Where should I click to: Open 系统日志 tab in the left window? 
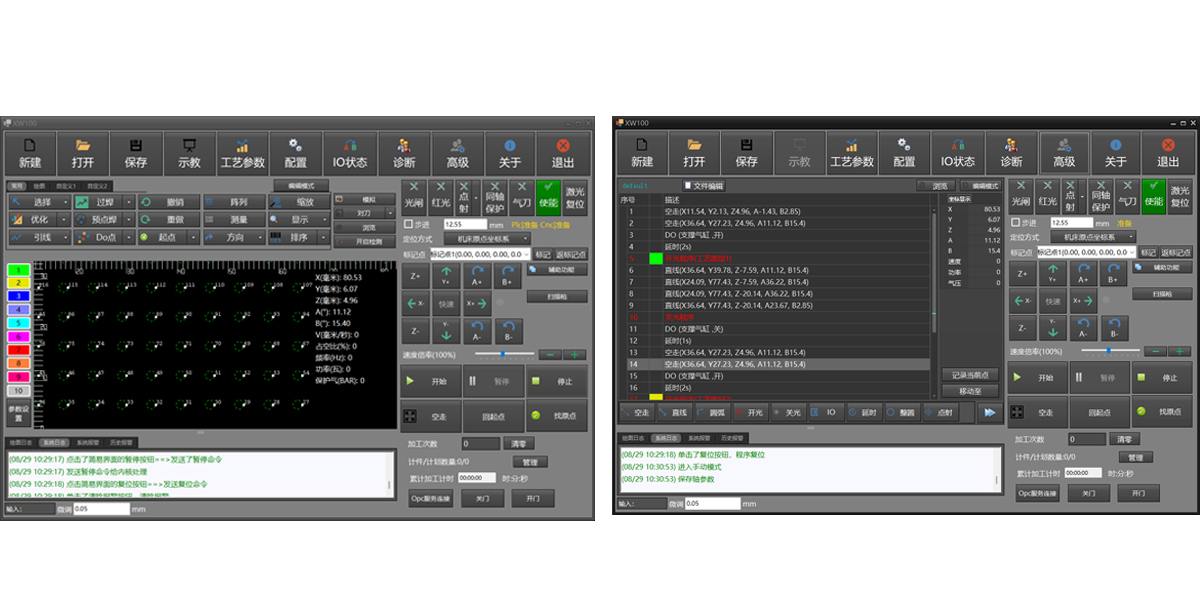click(53, 441)
